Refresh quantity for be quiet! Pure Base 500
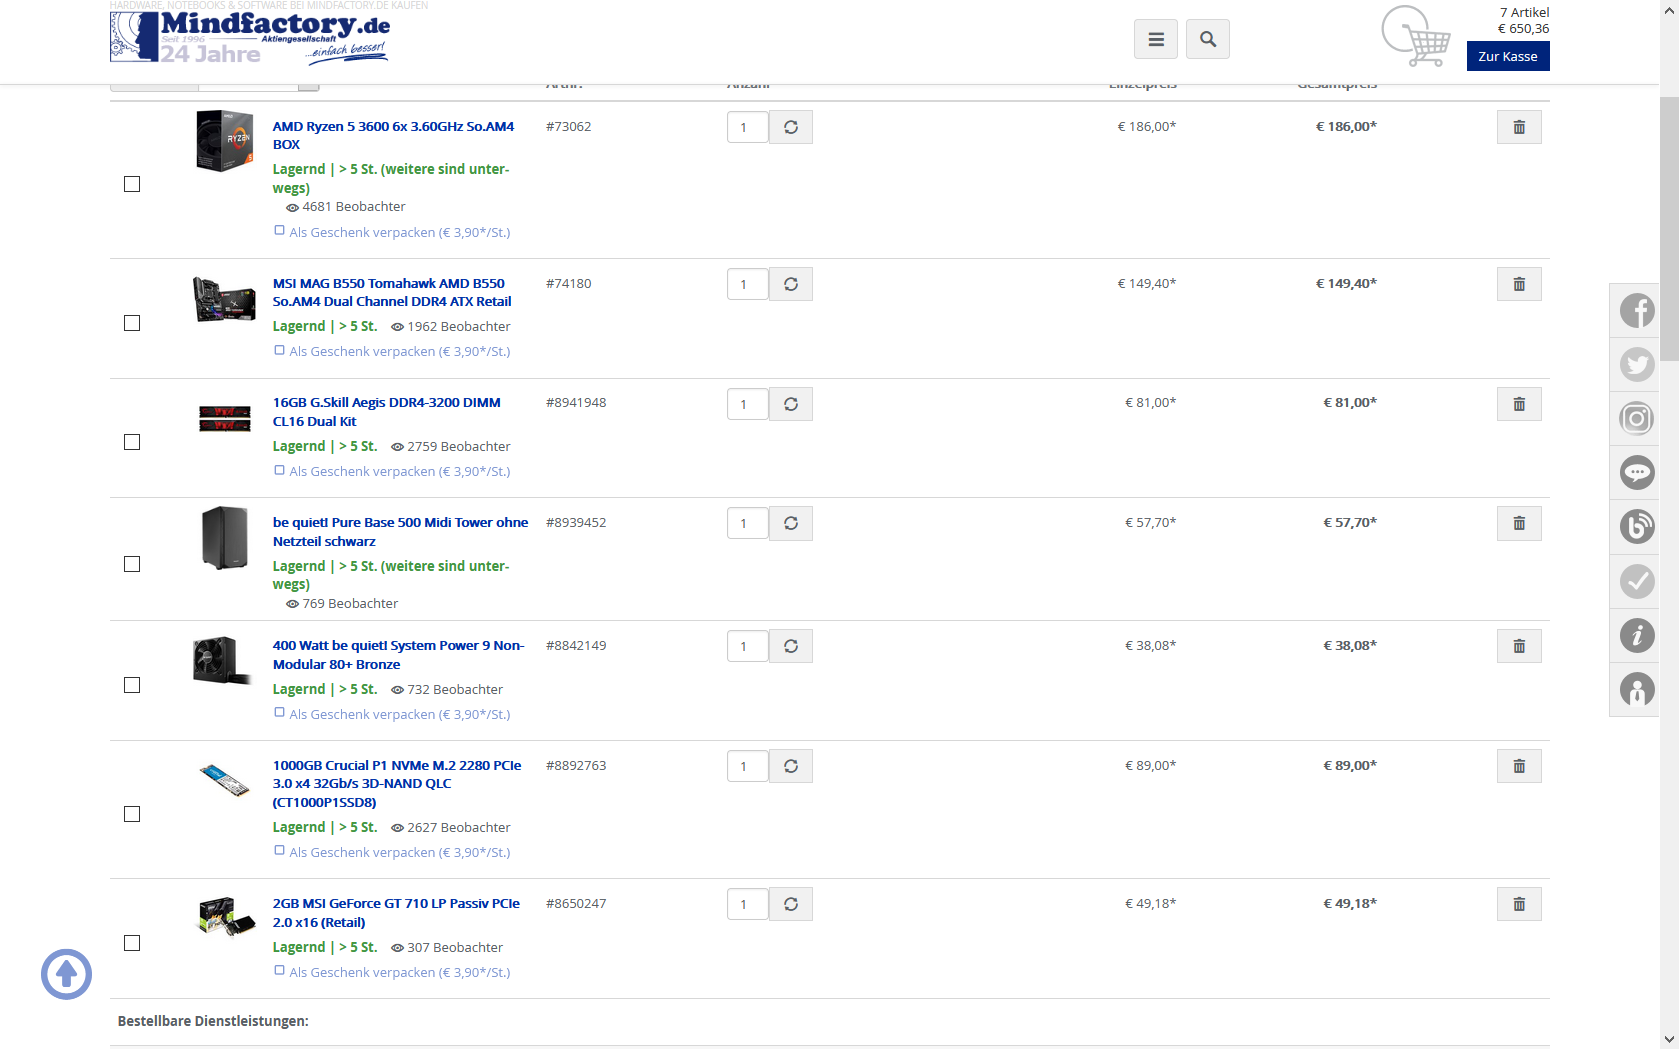1679x1049 pixels. tap(791, 523)
